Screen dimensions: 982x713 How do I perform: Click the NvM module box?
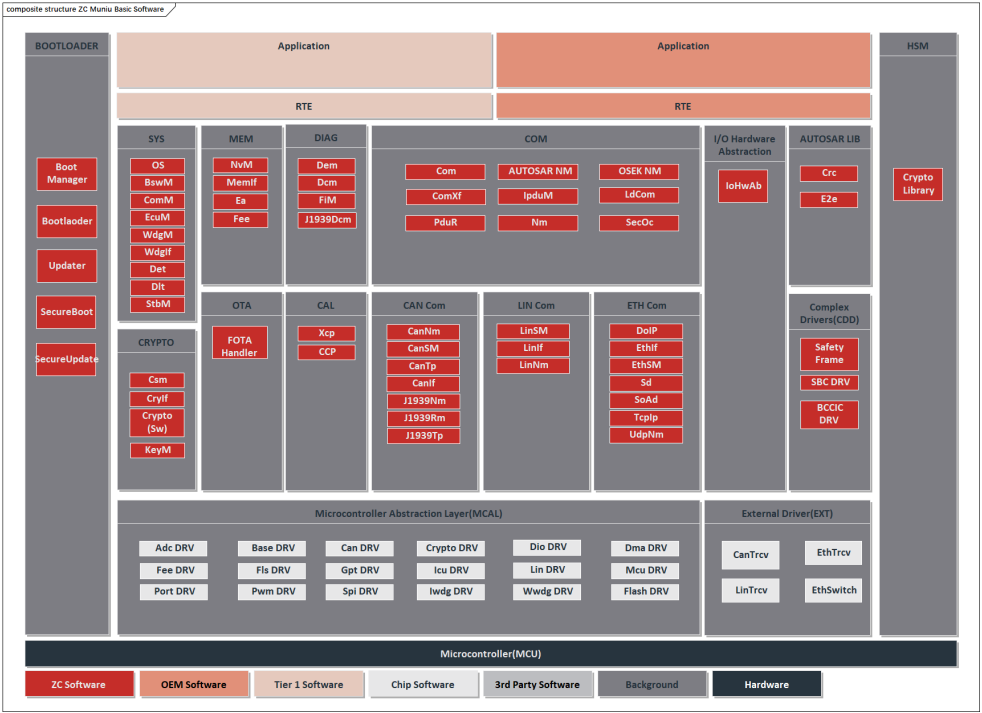(240, 165)
